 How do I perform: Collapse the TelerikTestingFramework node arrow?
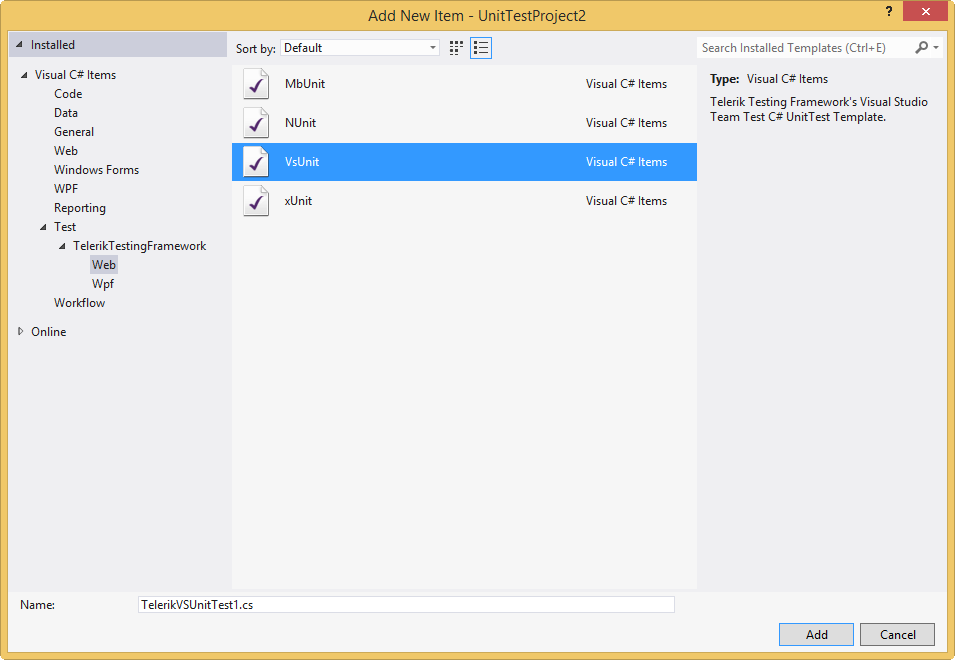(62, 246)
